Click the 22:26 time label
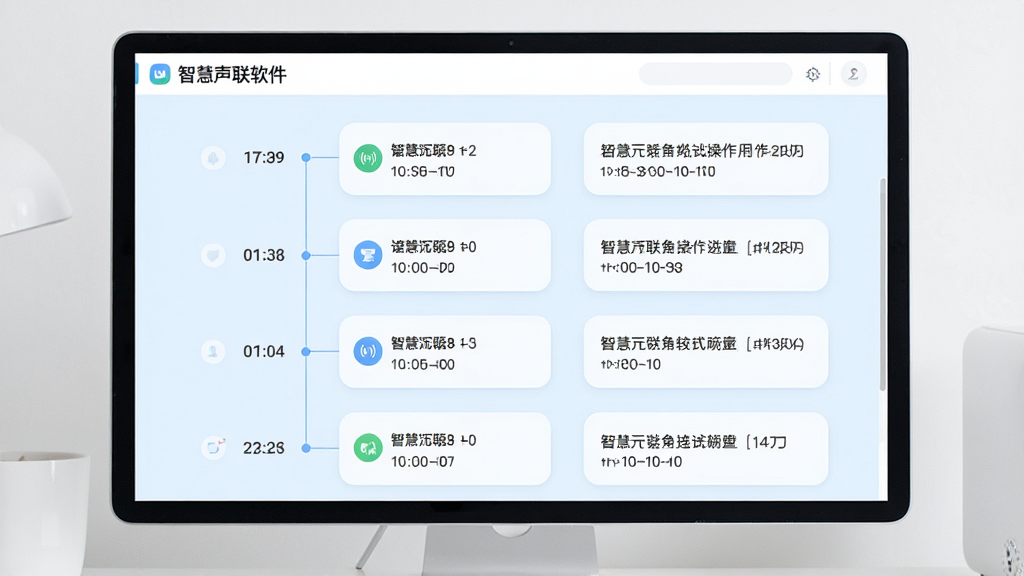Viewport: 1024px width, 576px height. tap(264, 448)
